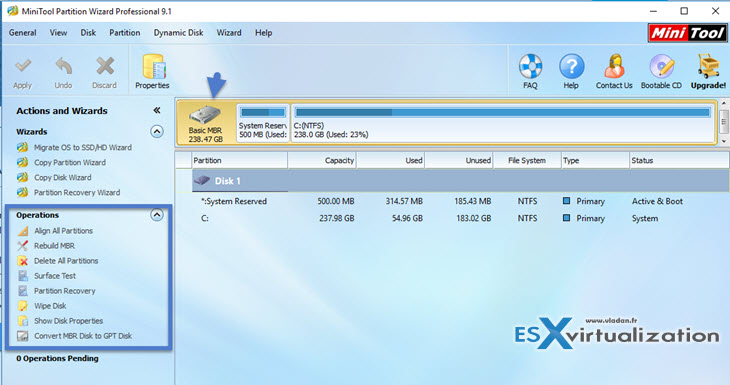Screen dimensions: 730x385
Task: Click the Copy Partition Wizard icon
Action: [x=22, y=162]
